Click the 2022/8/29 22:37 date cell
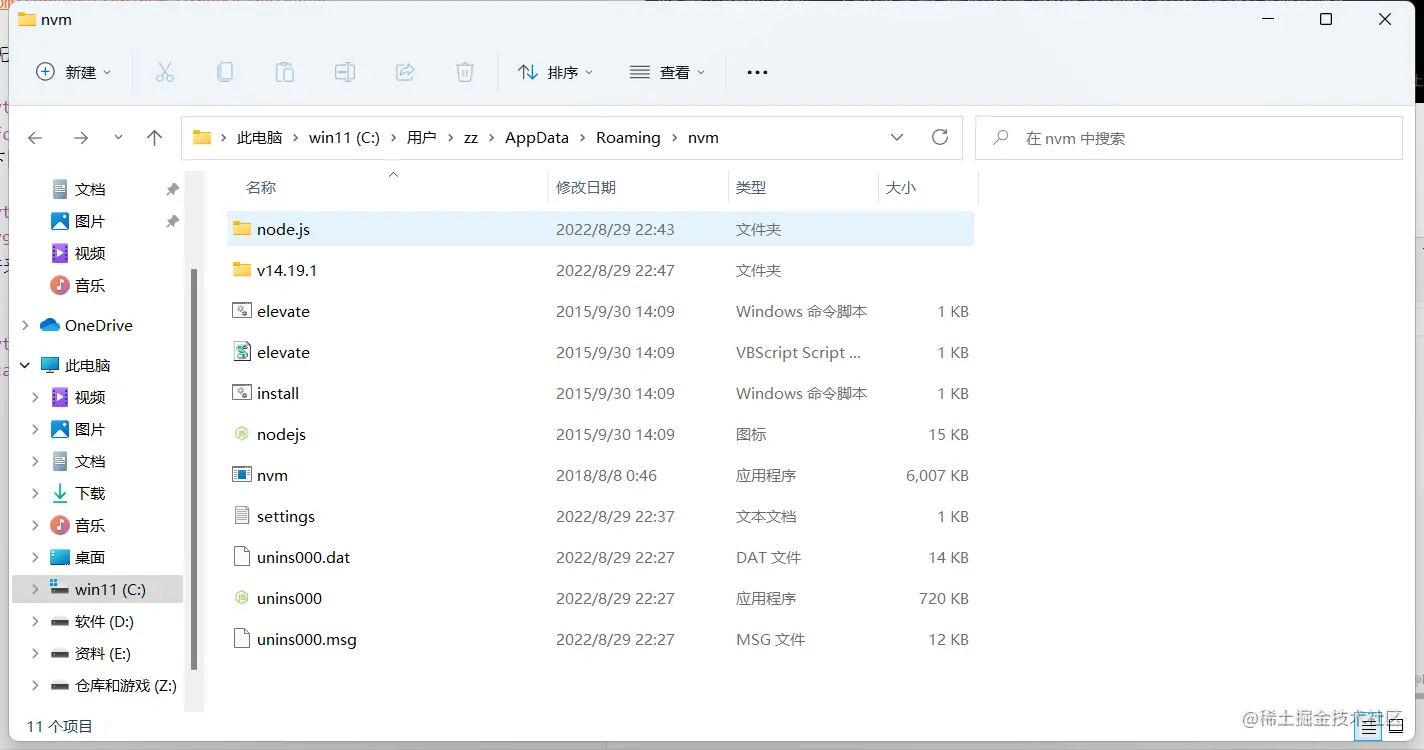This screenshot has height=750, width=1424. (x=615, y=516)
